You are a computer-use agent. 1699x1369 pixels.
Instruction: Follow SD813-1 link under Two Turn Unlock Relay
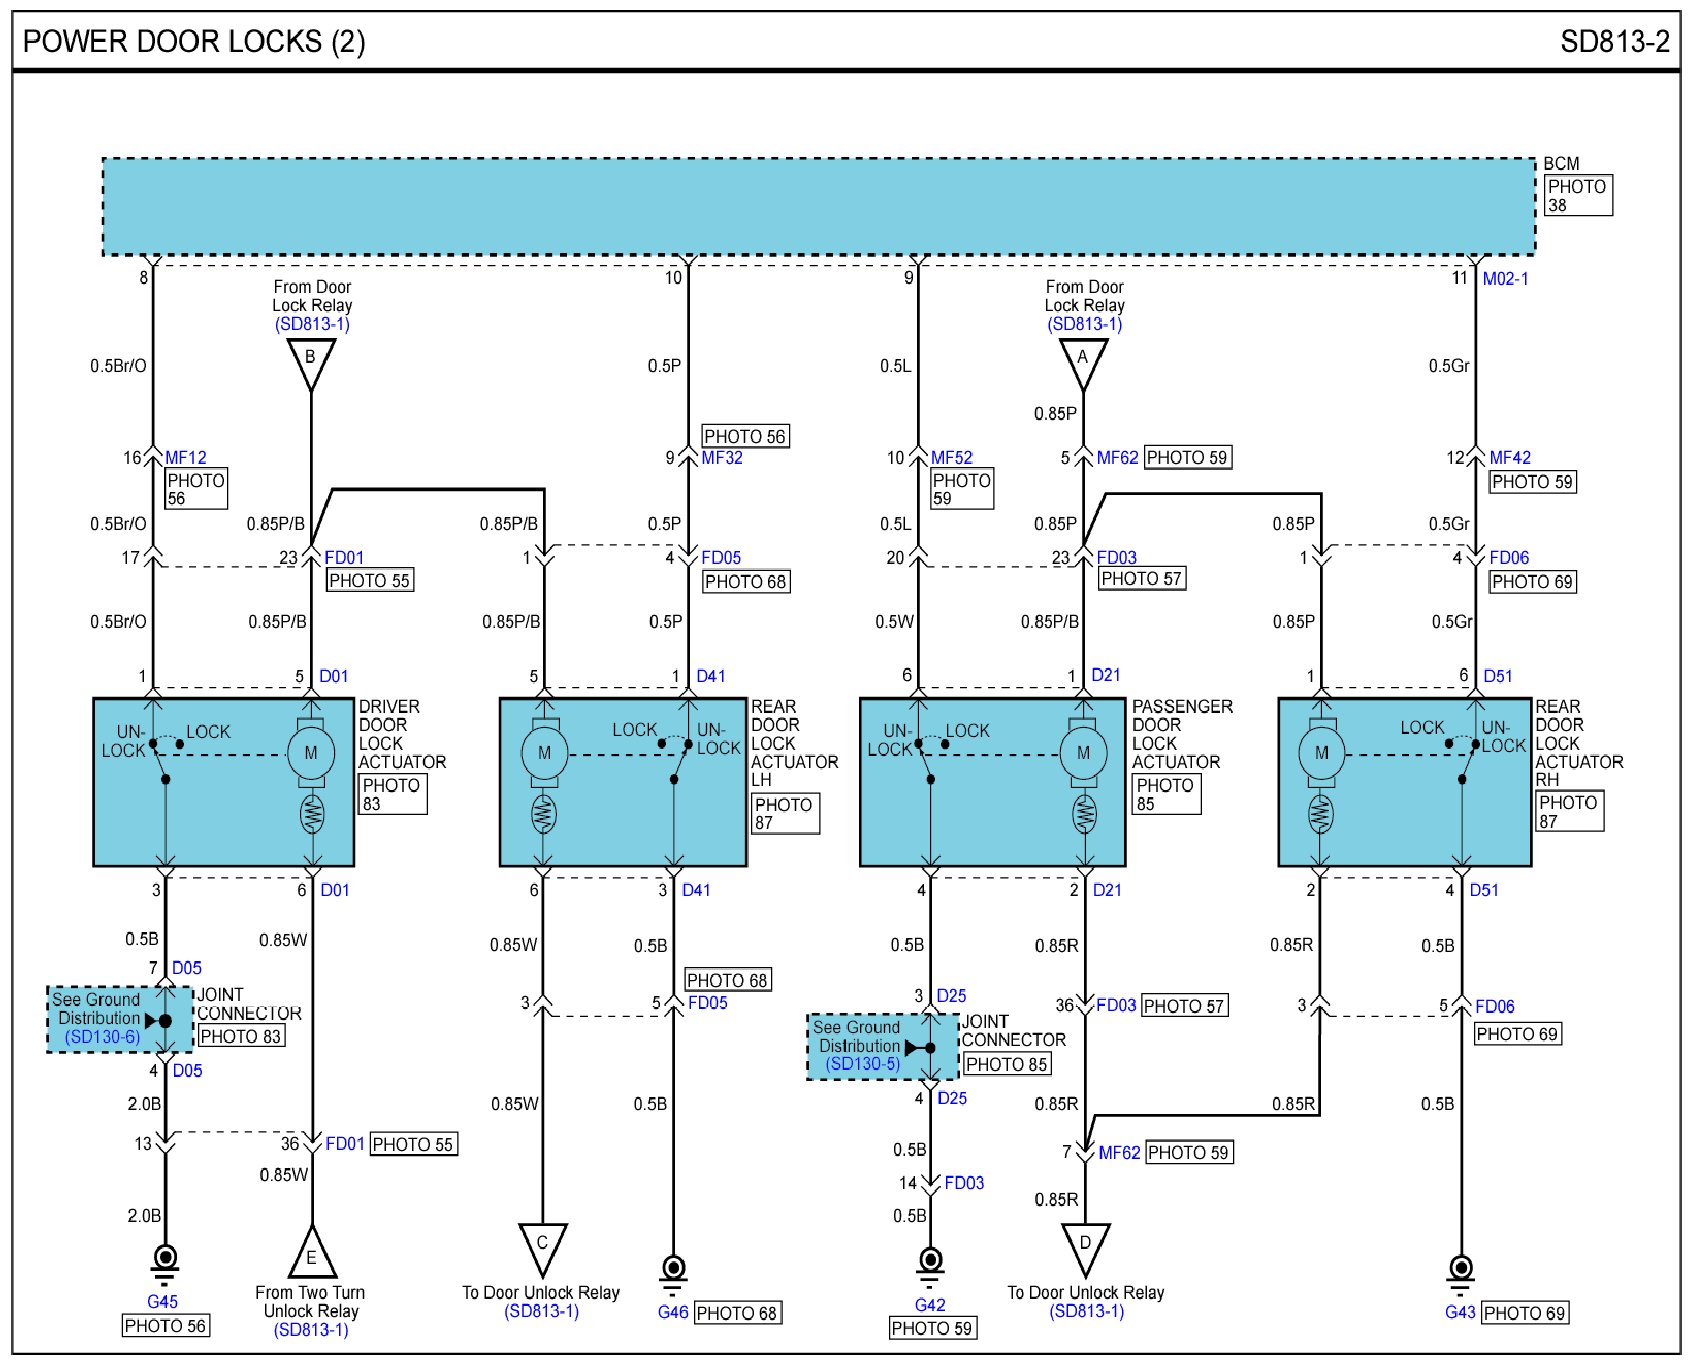(x=311, y=1330)
